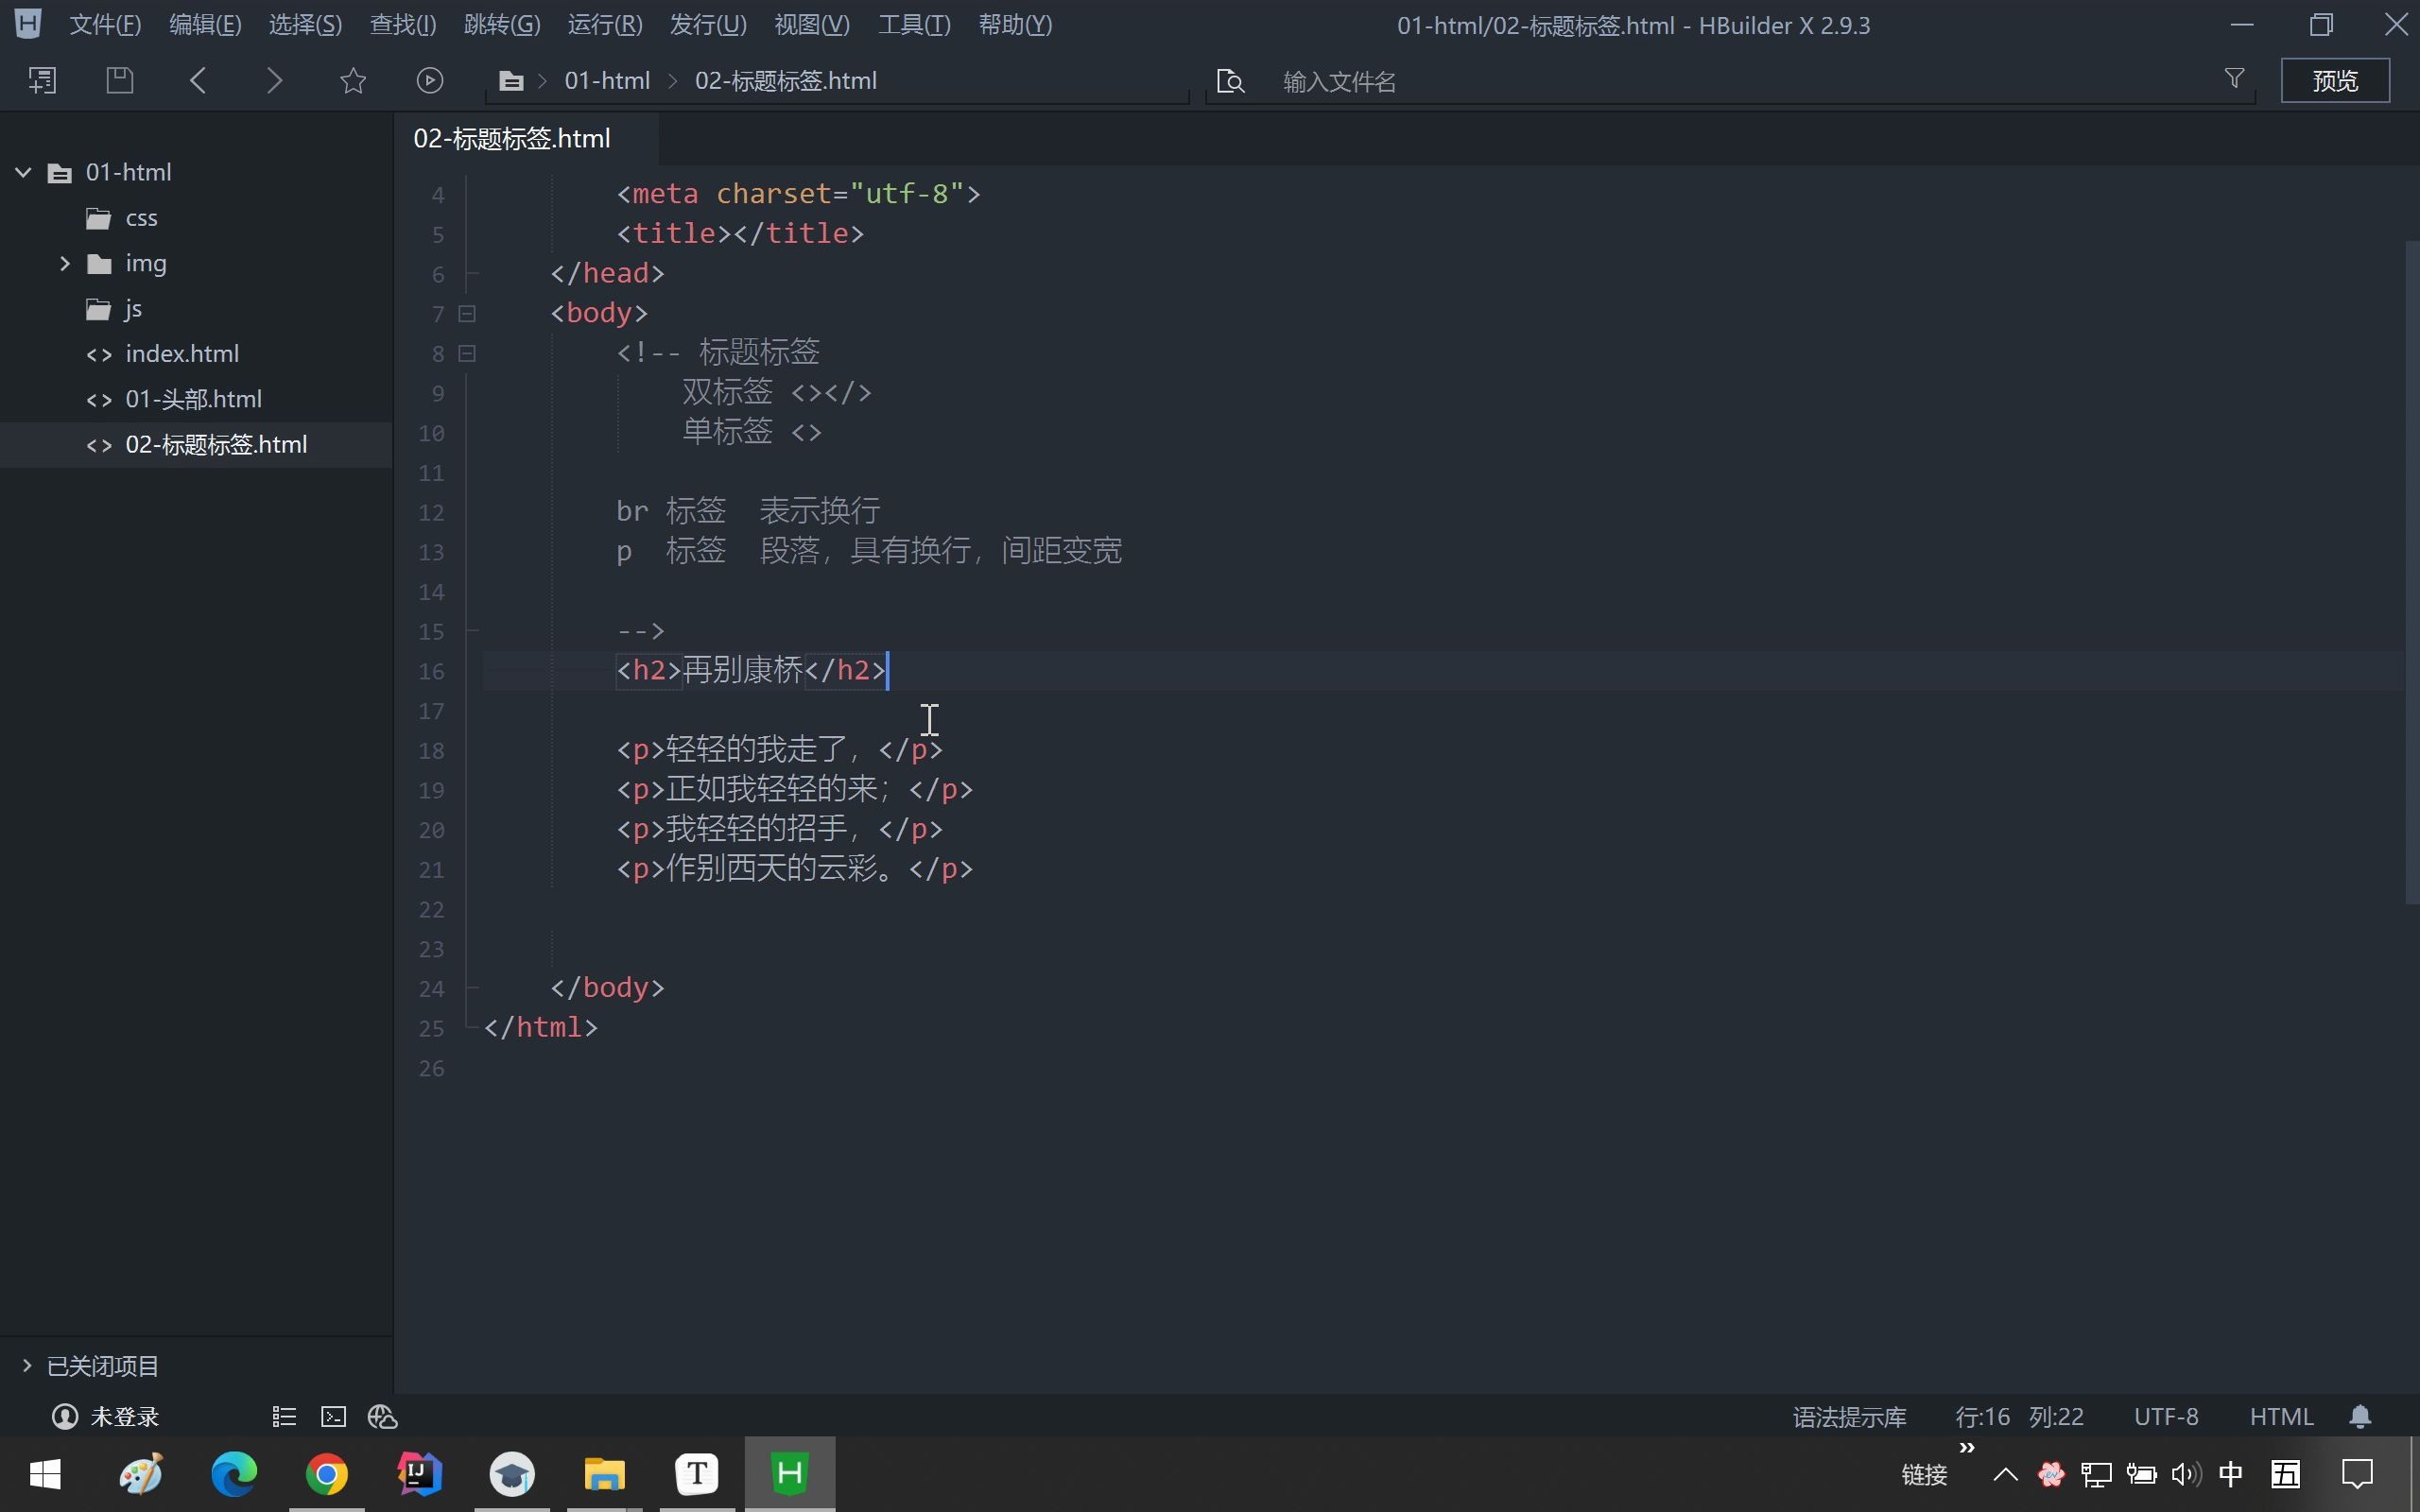Go forward with the right arrow icon

point(274,80)
